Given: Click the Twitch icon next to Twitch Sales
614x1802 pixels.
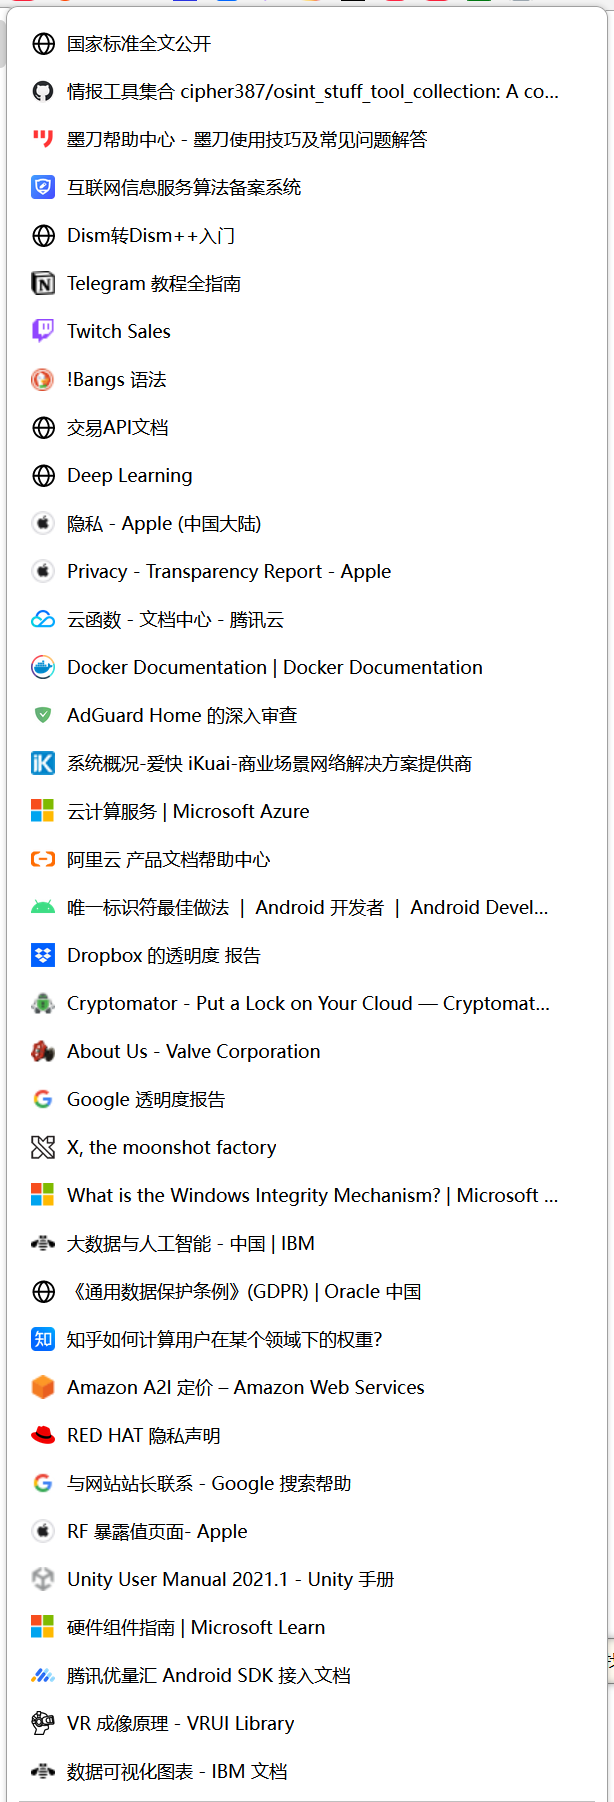Looking at the screenshot, I should pos(43,331).
